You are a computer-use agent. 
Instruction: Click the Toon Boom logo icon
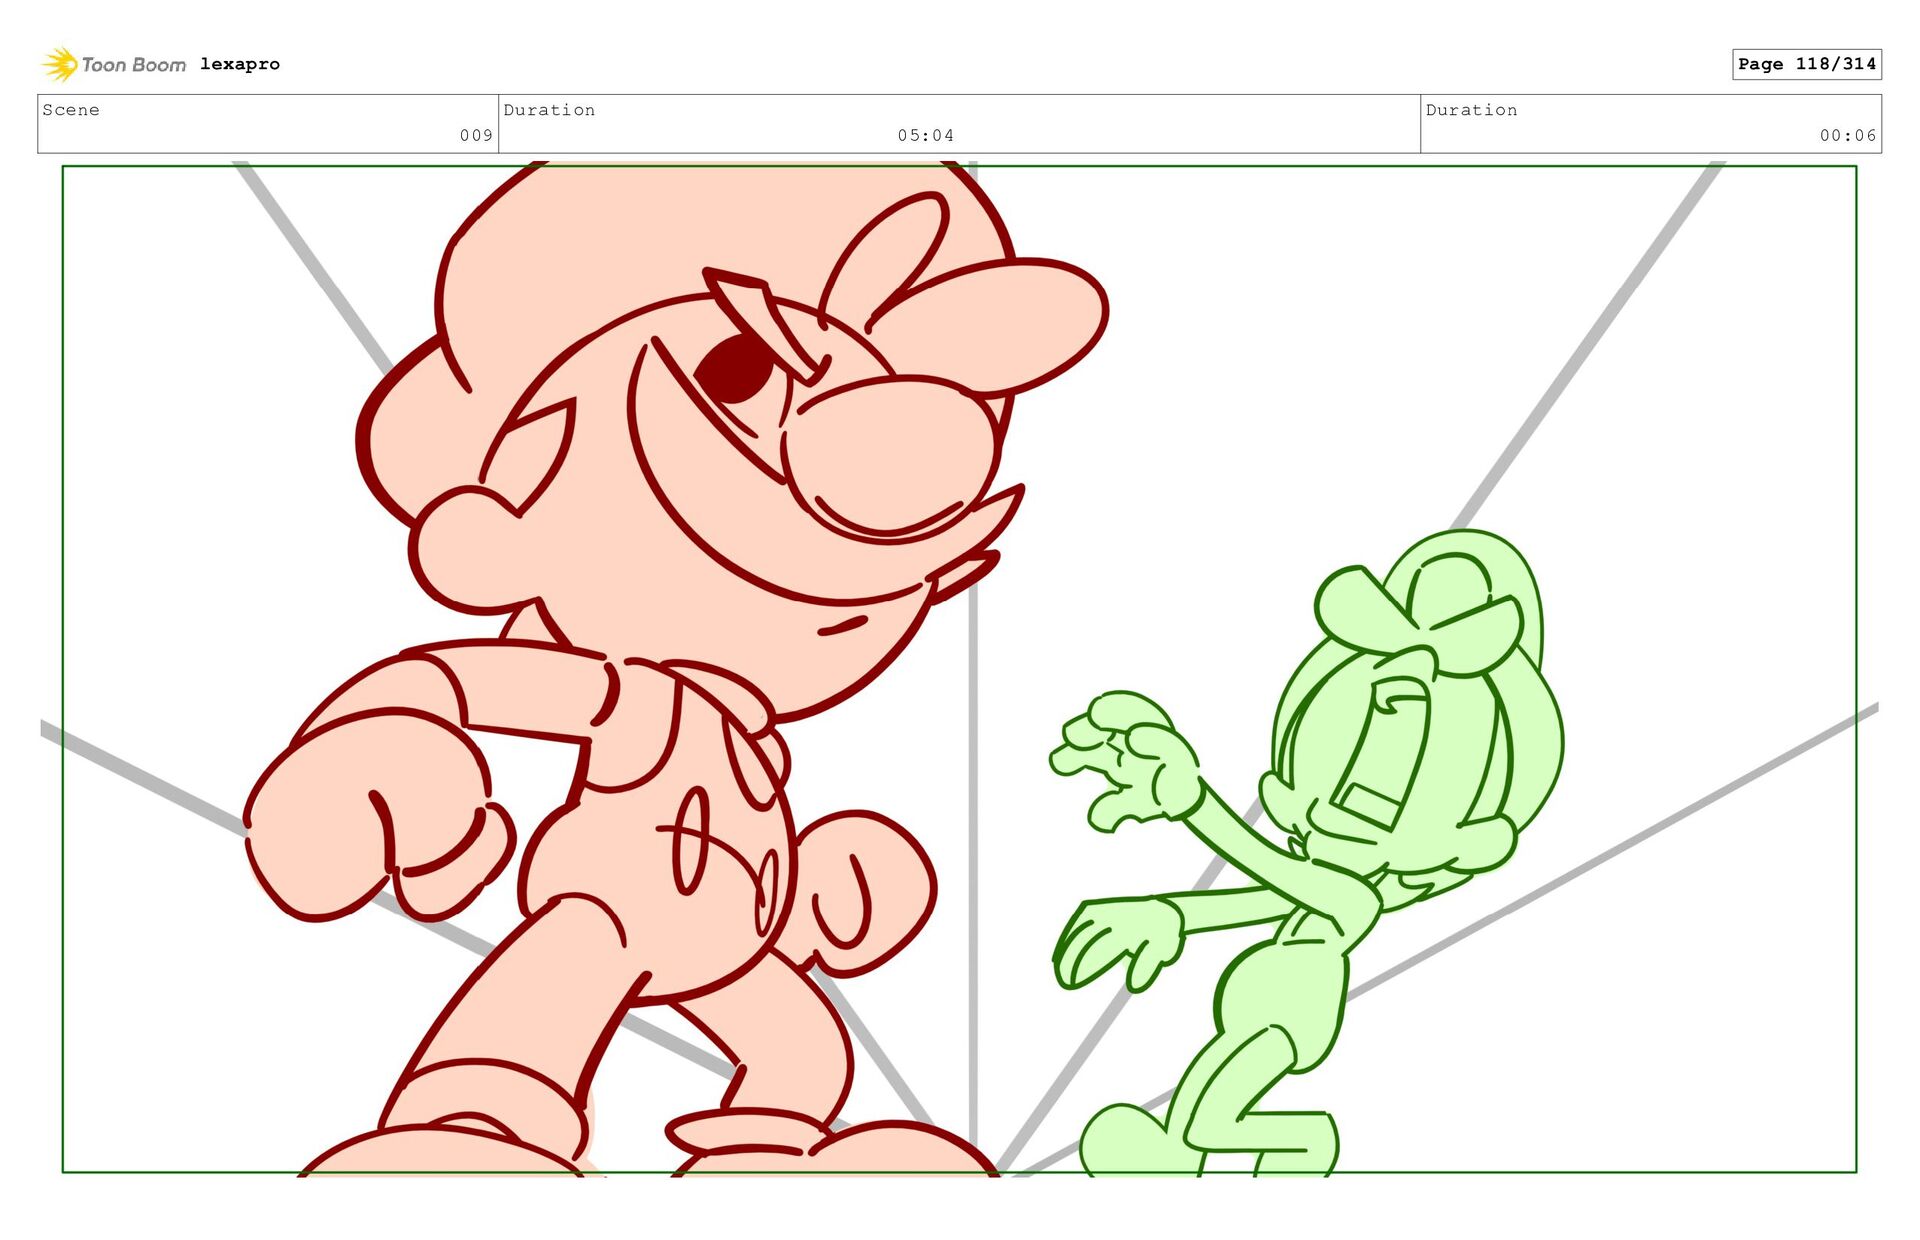pyautogui.click(x=59, y=64)
